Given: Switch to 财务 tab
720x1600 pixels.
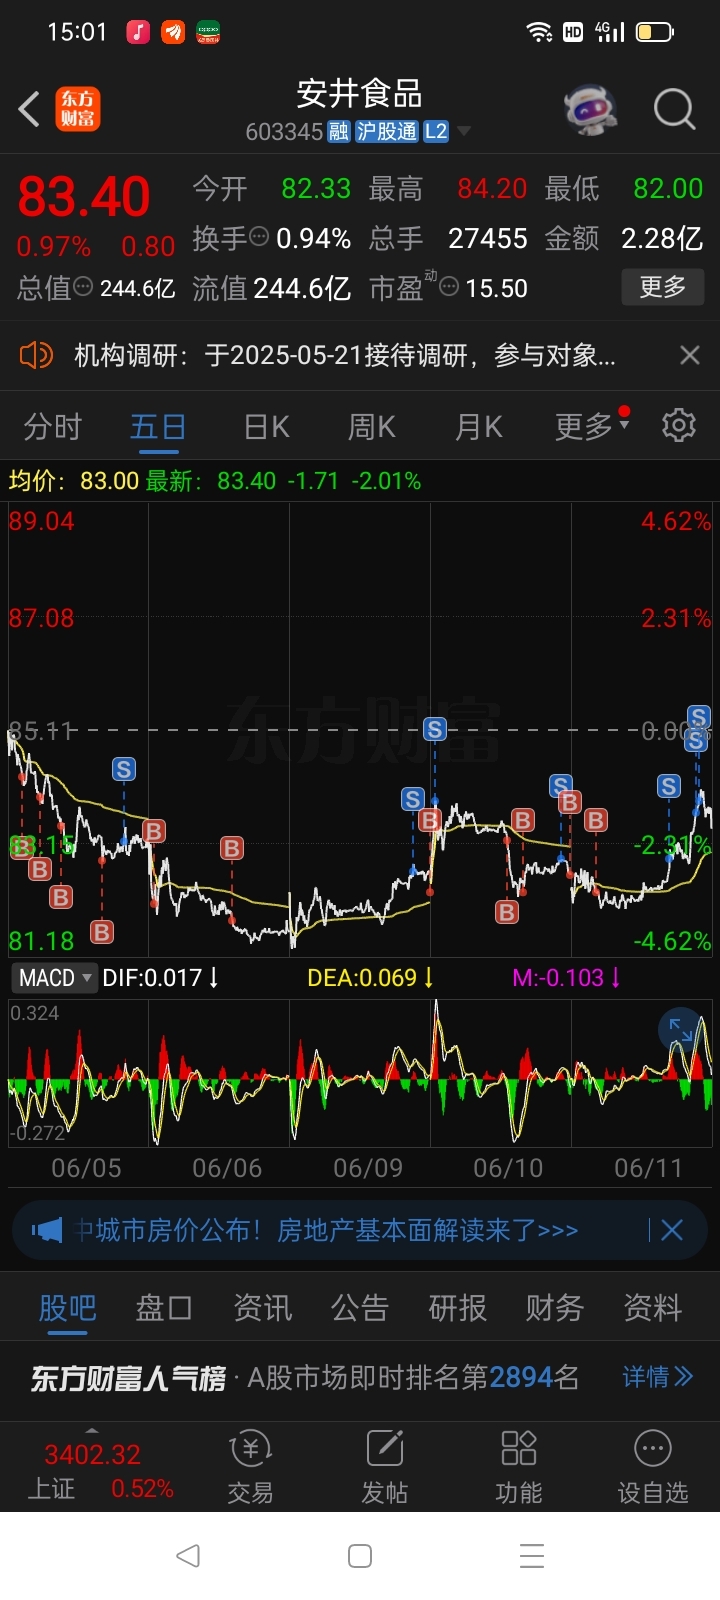Looking at the screenshot, I should point(555,1308).
